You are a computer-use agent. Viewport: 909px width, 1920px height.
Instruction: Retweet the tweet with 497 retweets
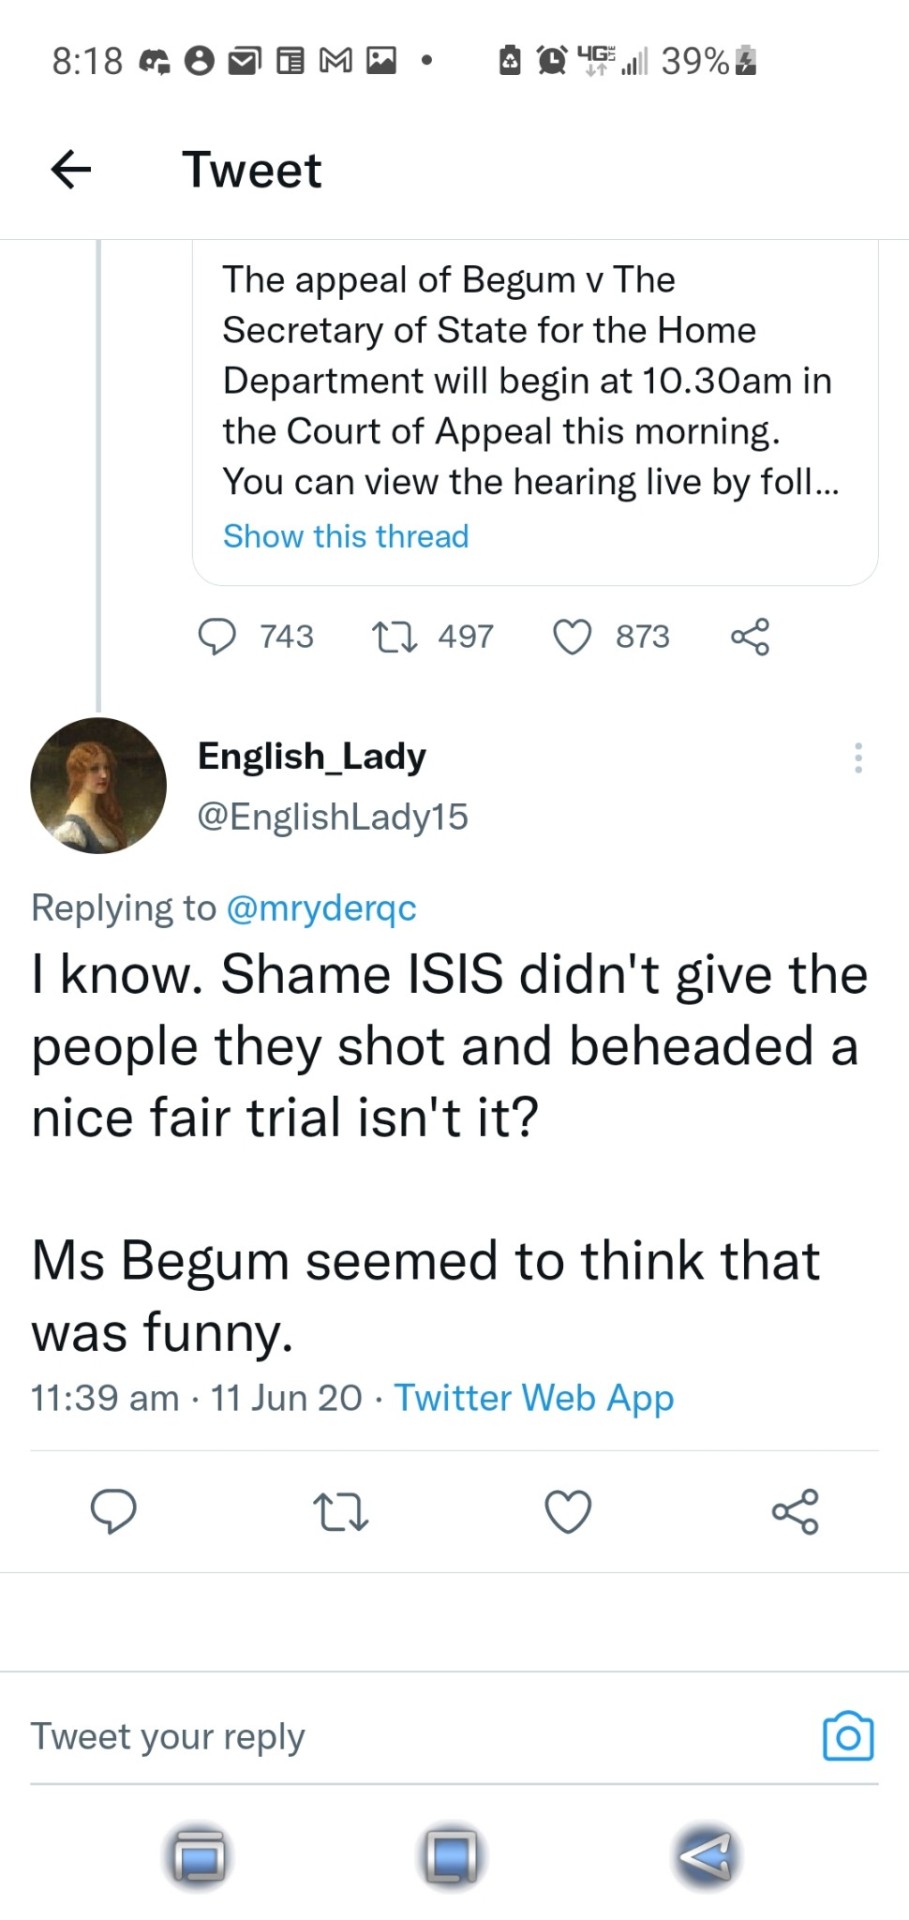point(394,636)
